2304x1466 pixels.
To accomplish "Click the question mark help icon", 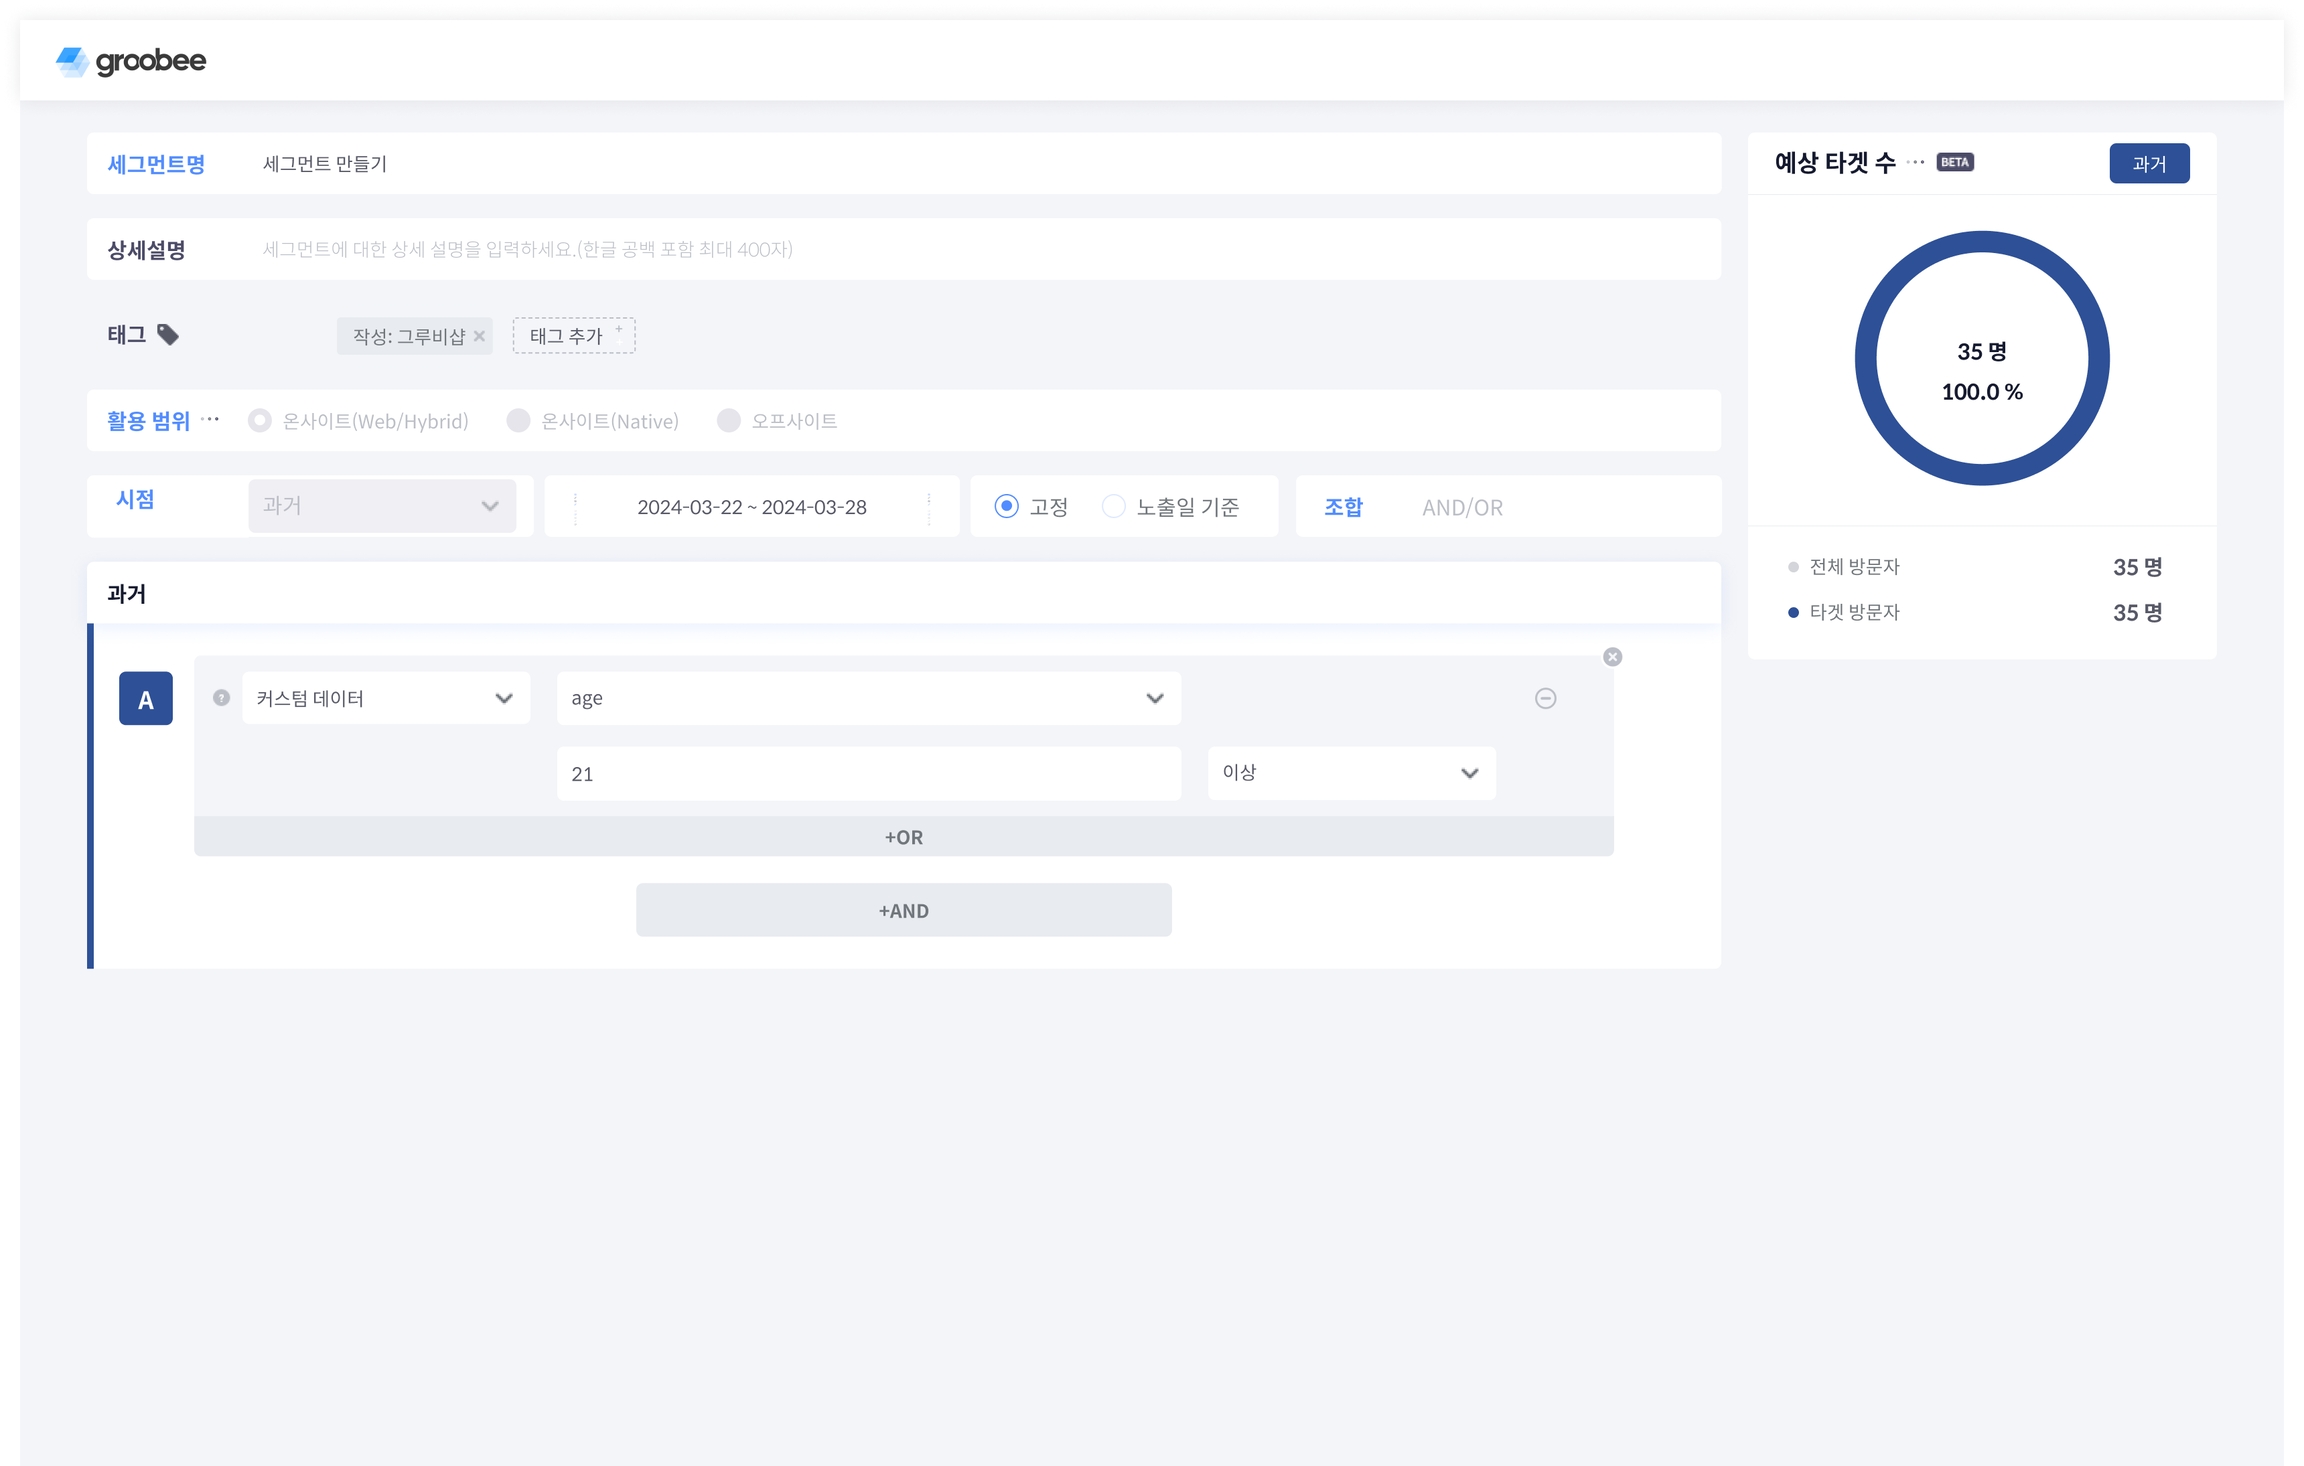I will click(x=222, y=698).
